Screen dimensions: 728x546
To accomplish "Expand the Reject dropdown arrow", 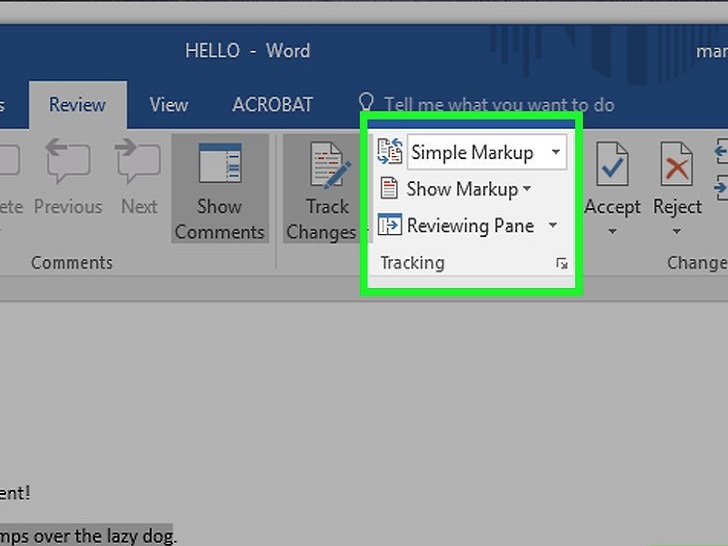I will click(x=676, y=231).
